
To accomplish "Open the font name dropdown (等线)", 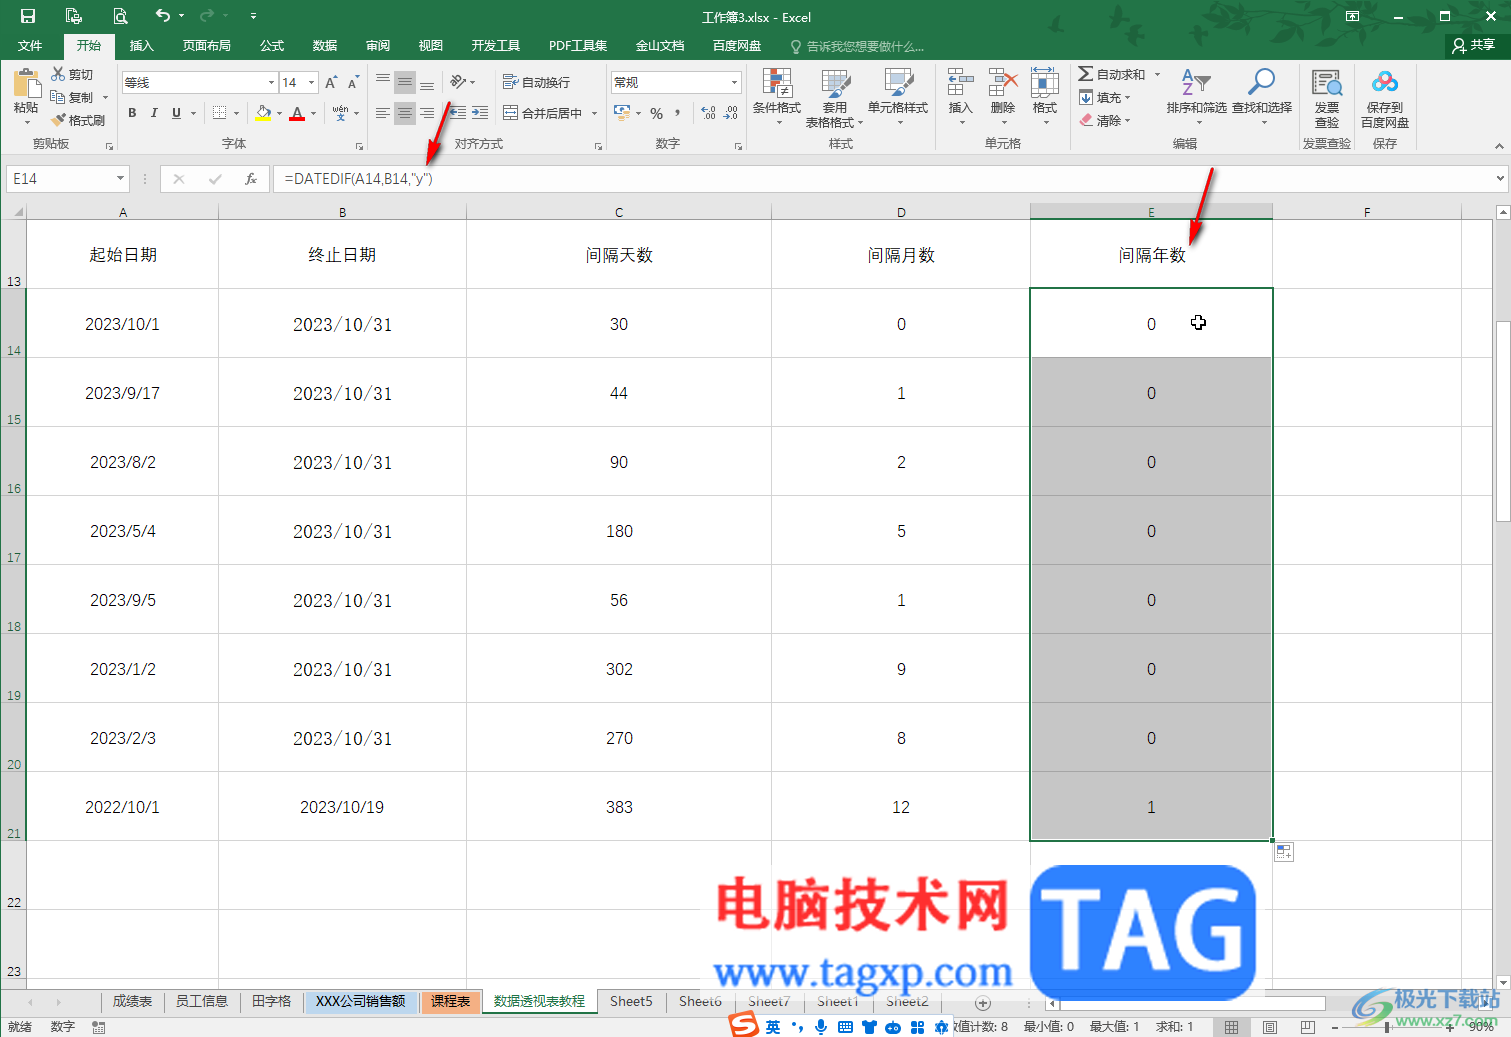I will (x=271, y=82).
